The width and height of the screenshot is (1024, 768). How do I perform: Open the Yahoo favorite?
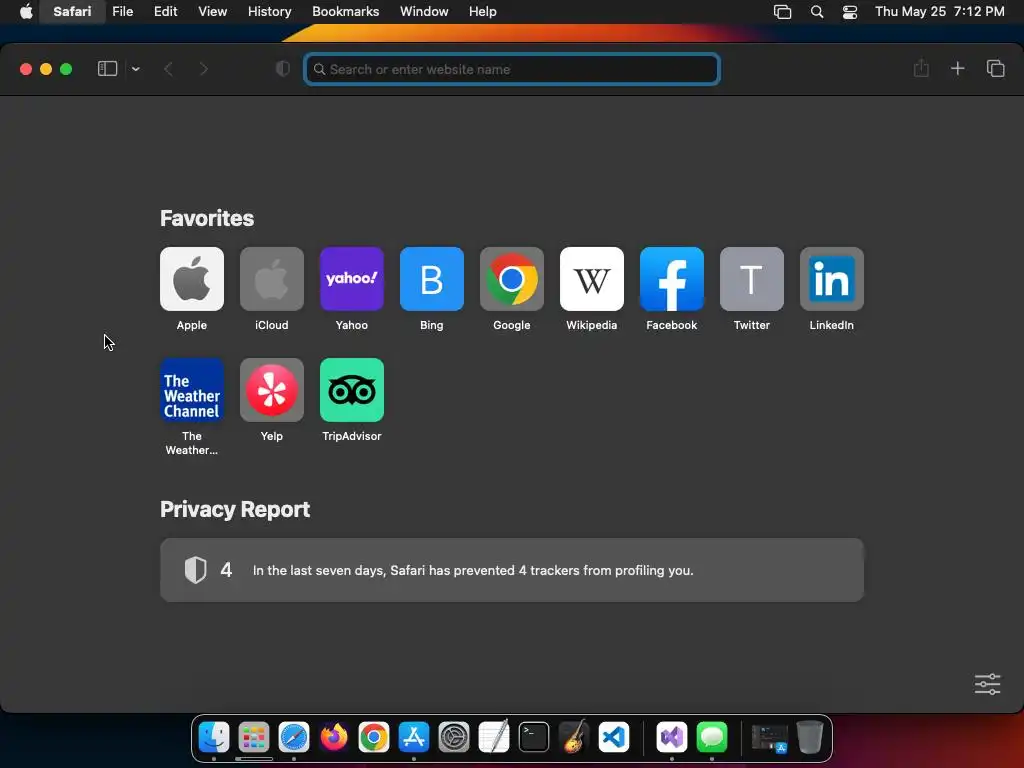[x=351, y=279]
